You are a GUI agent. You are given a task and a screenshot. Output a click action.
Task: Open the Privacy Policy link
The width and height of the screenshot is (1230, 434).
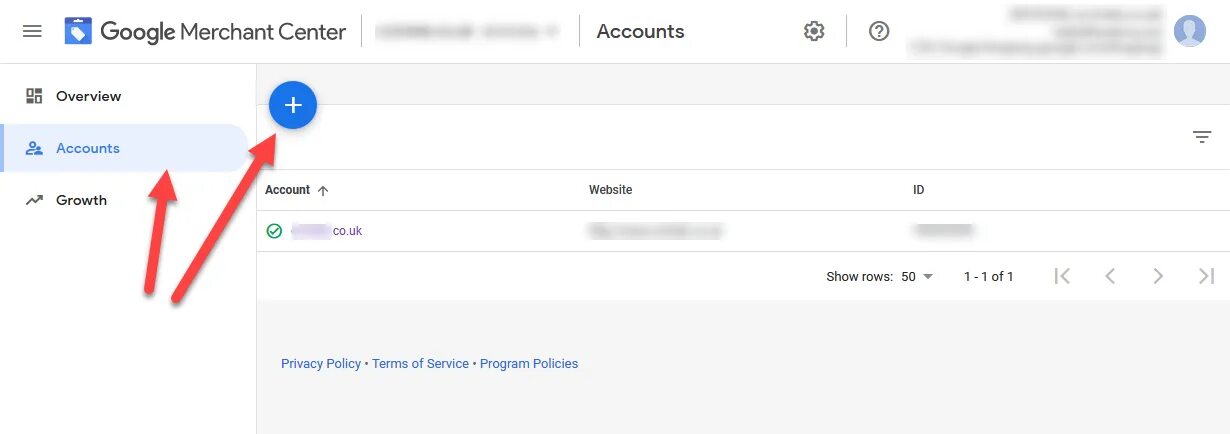[x=321, y=364]
